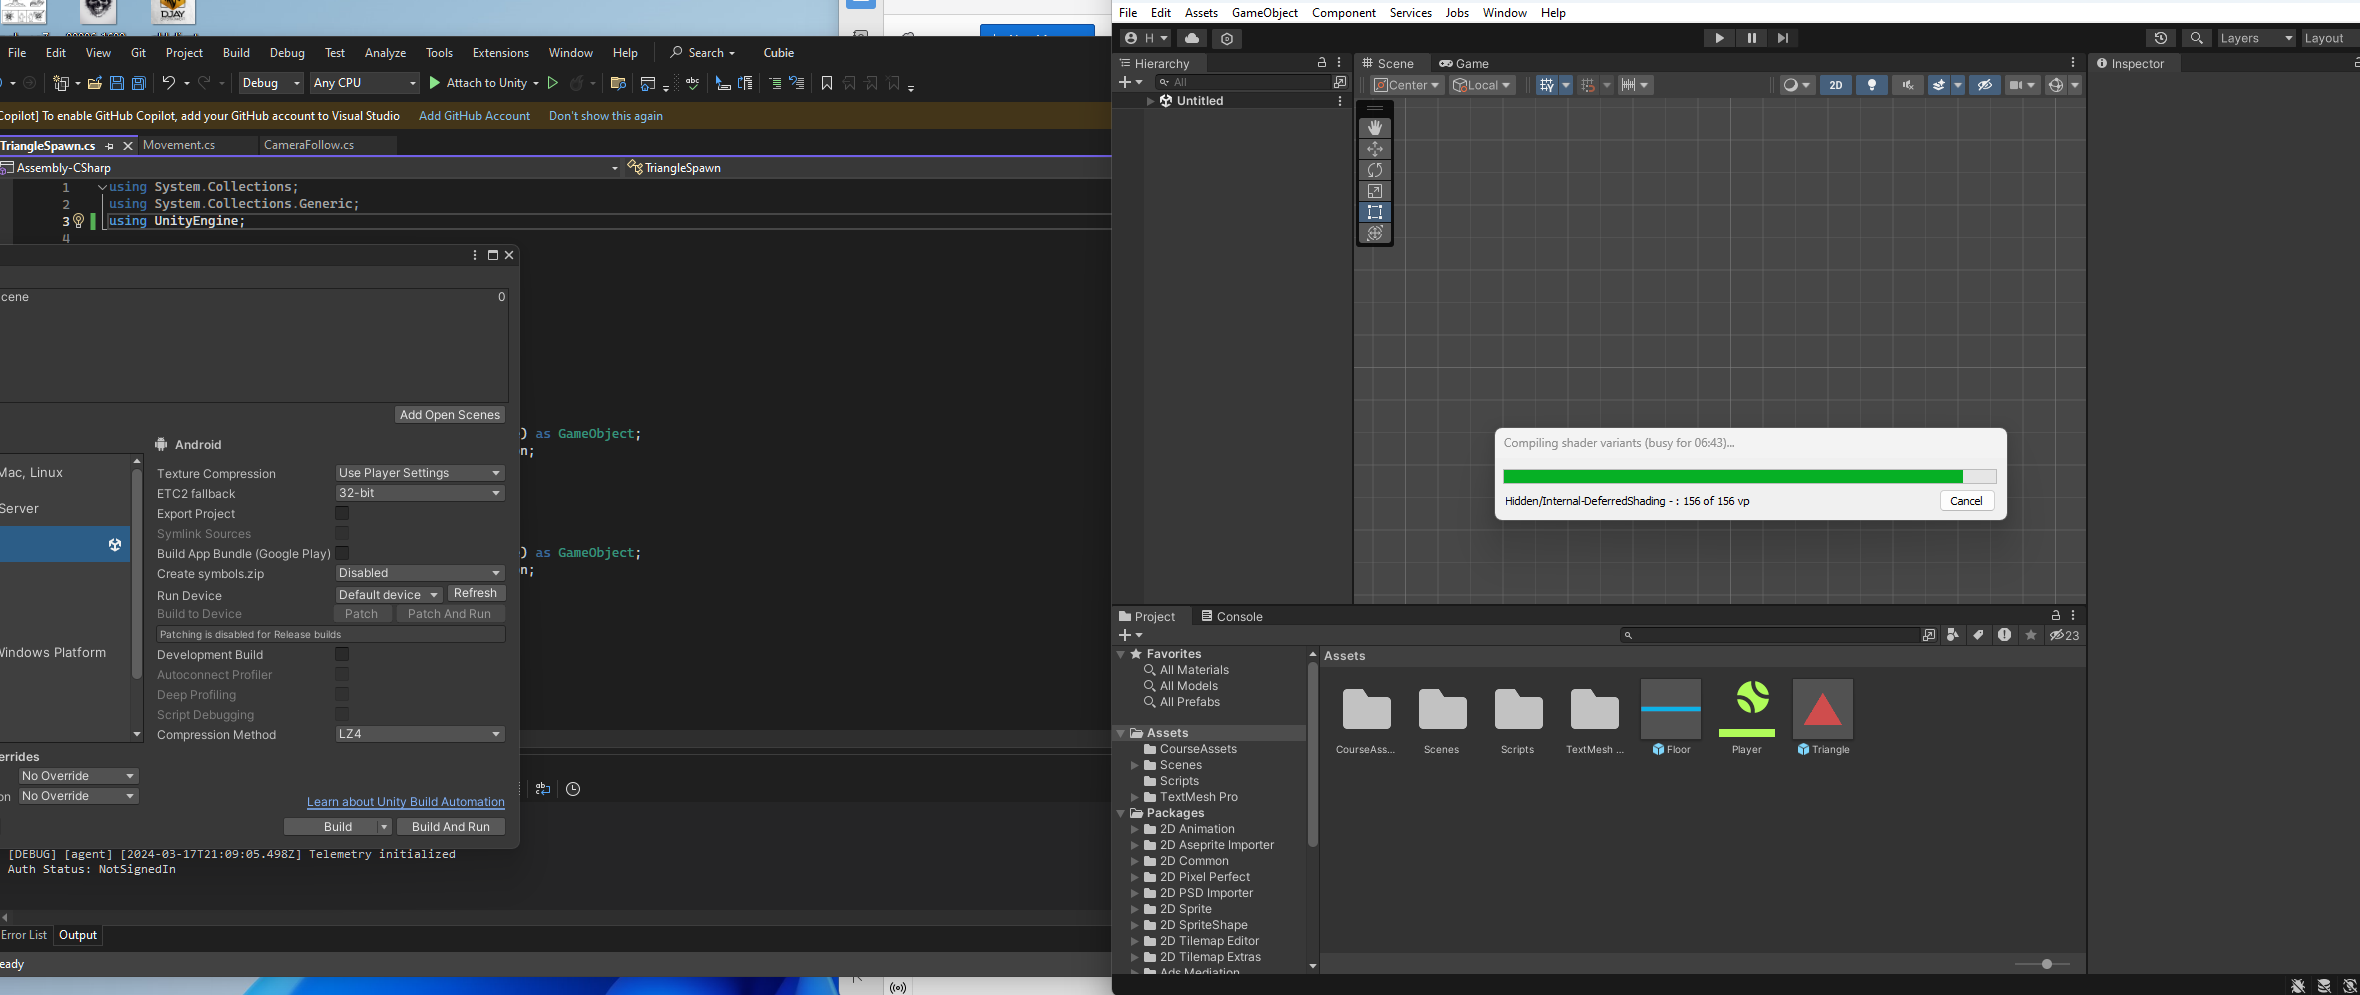The height and width of the screenshot is (995, 2360).
Task: Toggle 2D mode in Scene view
Action: point(1836,85)
